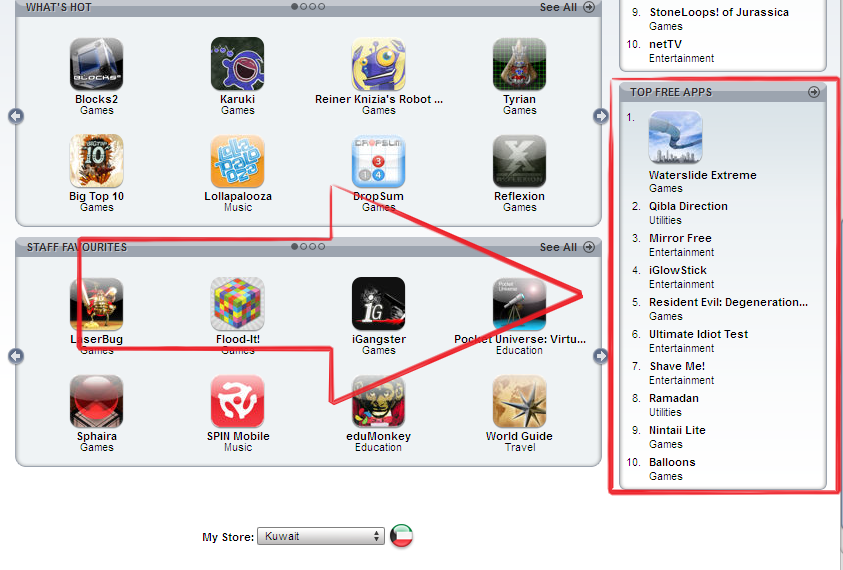Go to next What's Hot page
The width and height of the screenshot is (843, 570).
601,116
